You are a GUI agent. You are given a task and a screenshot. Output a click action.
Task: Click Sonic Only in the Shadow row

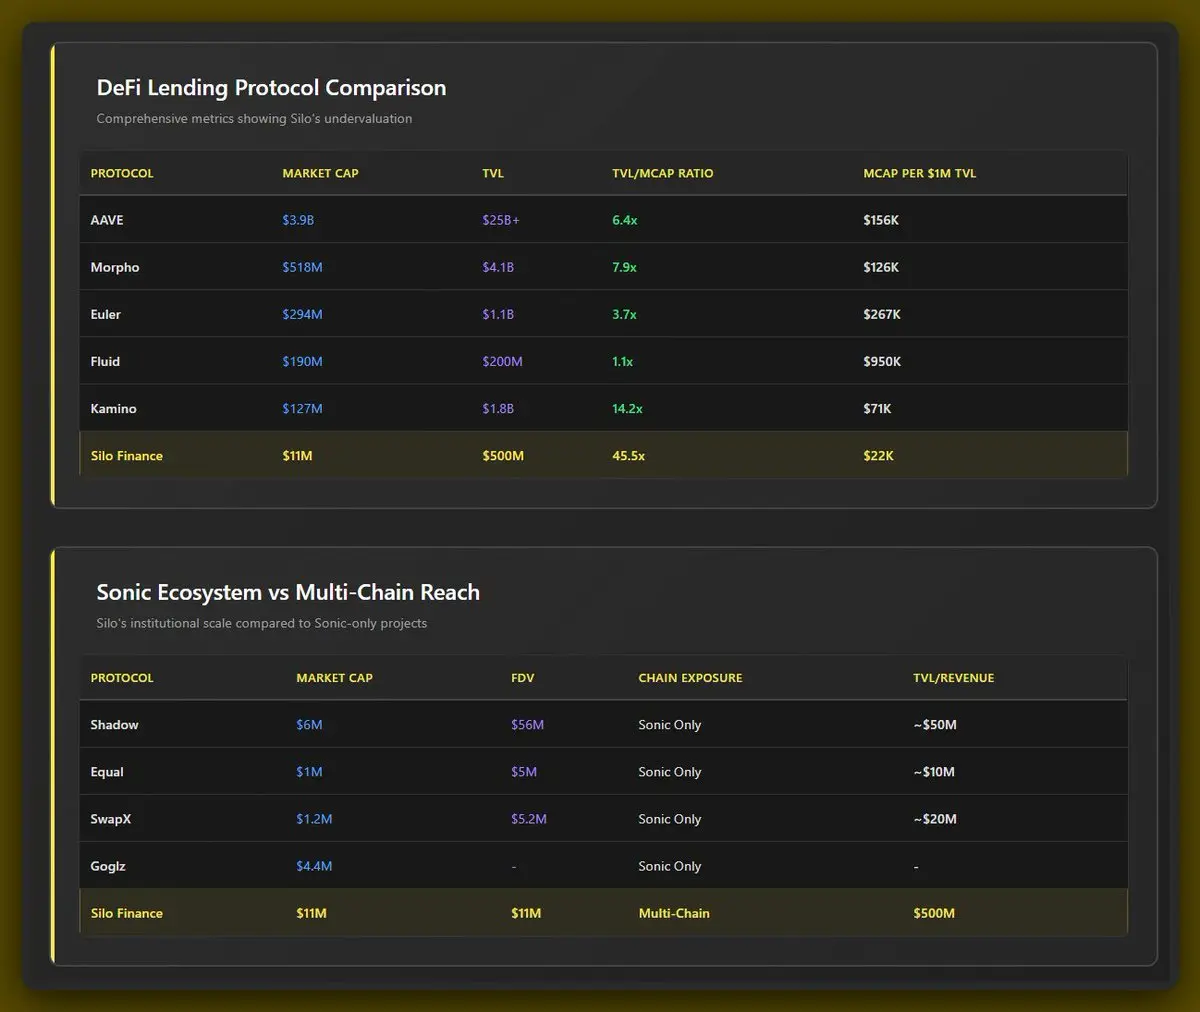[670, 725]
